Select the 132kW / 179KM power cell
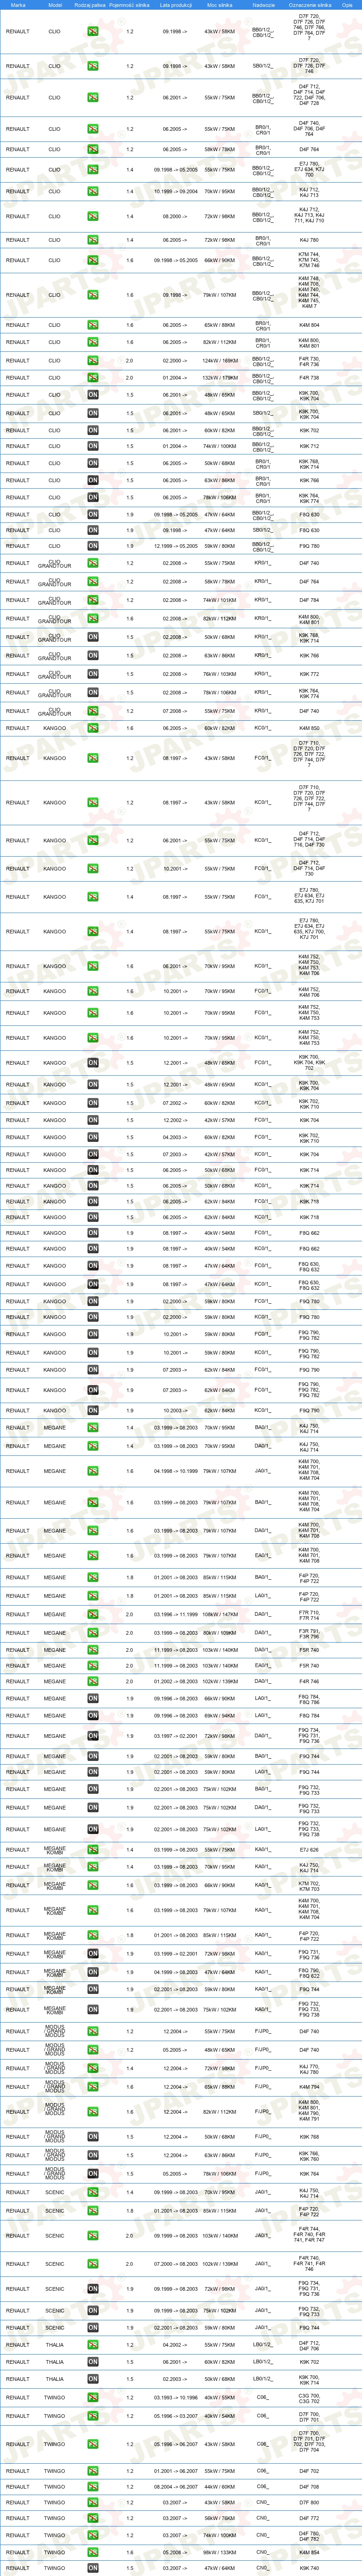 pos(220,378)
